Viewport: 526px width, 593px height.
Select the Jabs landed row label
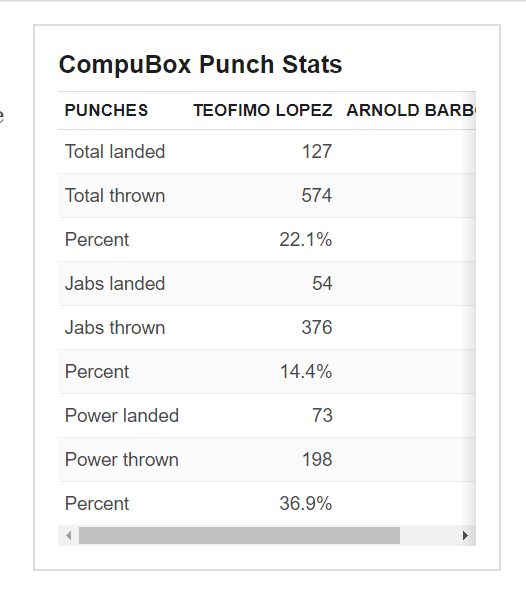pos(115,284)
